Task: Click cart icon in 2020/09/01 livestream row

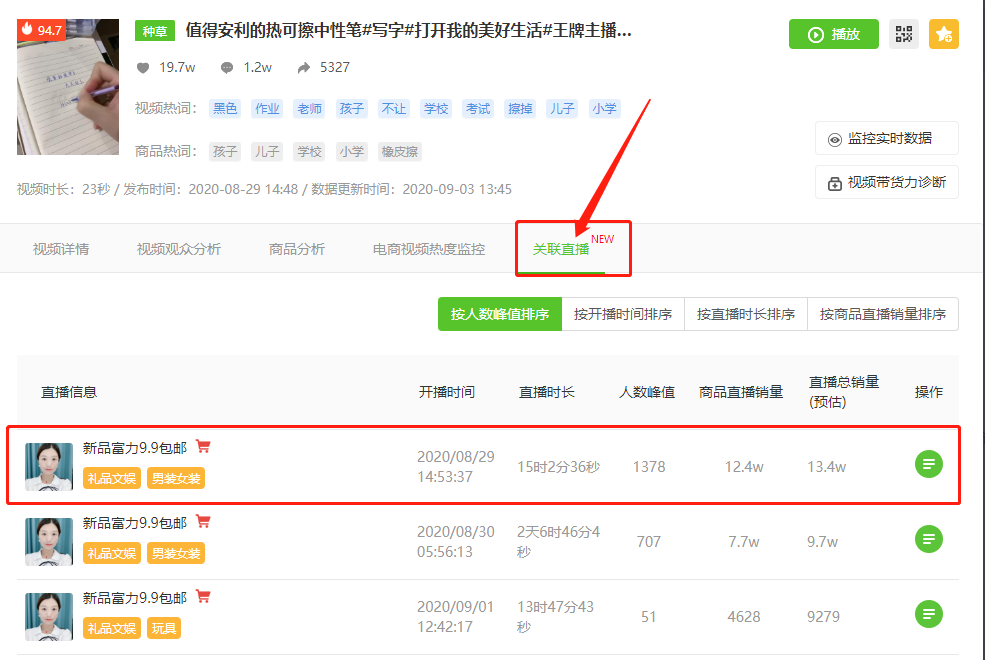Action: (x=203, y=596)
